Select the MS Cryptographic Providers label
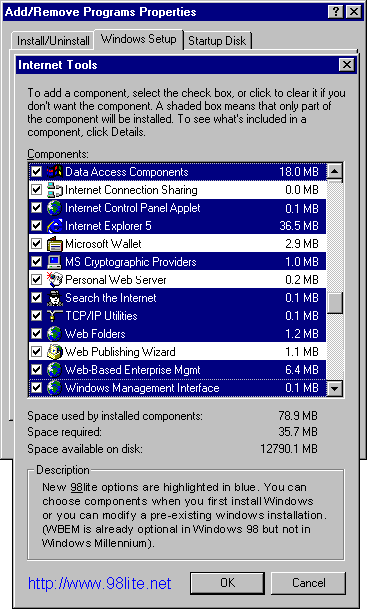The image size is (367, 609). 131,262
